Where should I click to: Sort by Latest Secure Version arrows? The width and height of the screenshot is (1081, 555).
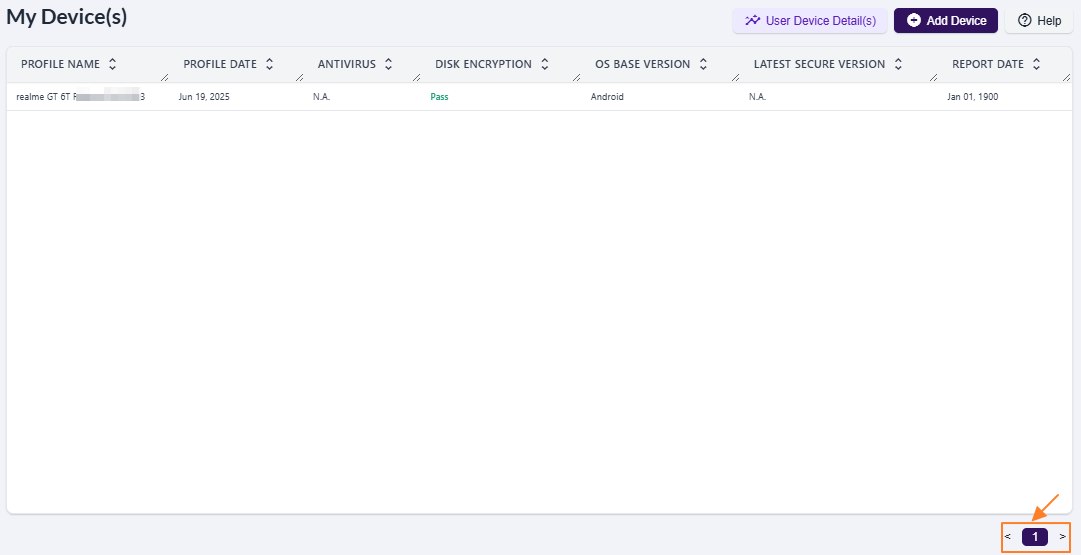tap(898, 64)
